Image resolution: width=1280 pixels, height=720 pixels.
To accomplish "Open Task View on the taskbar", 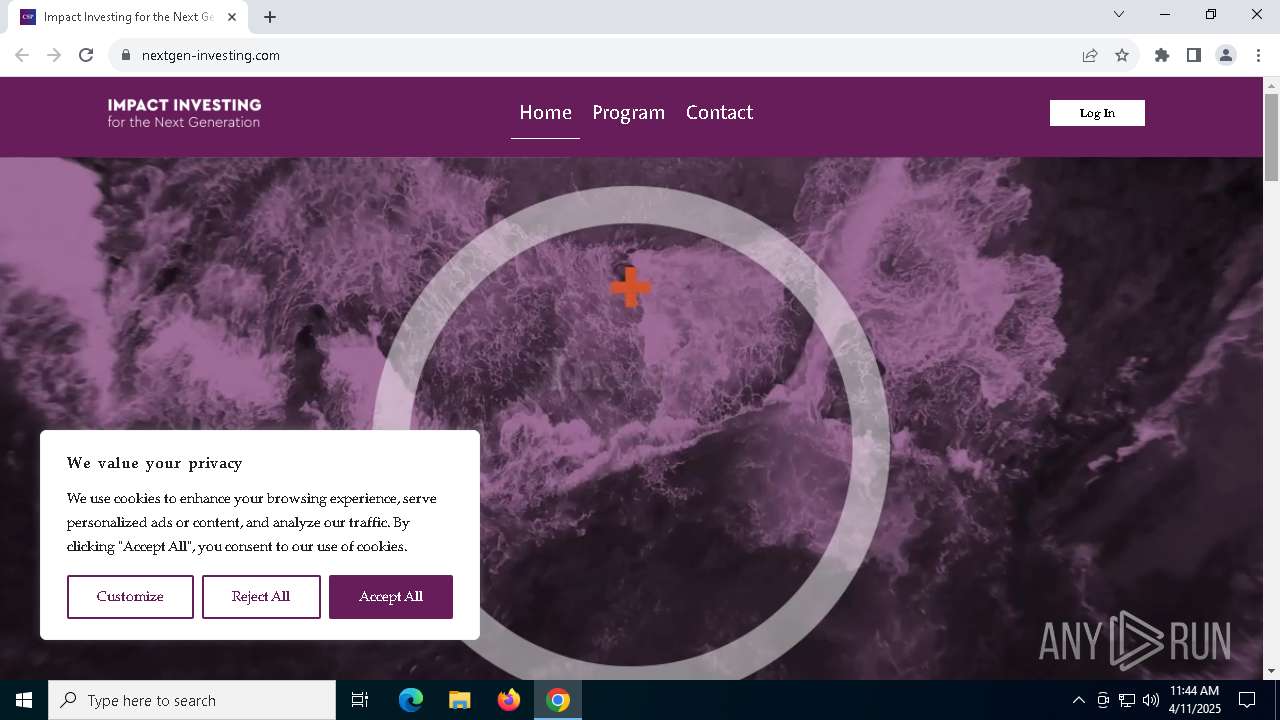I will 360,700.
